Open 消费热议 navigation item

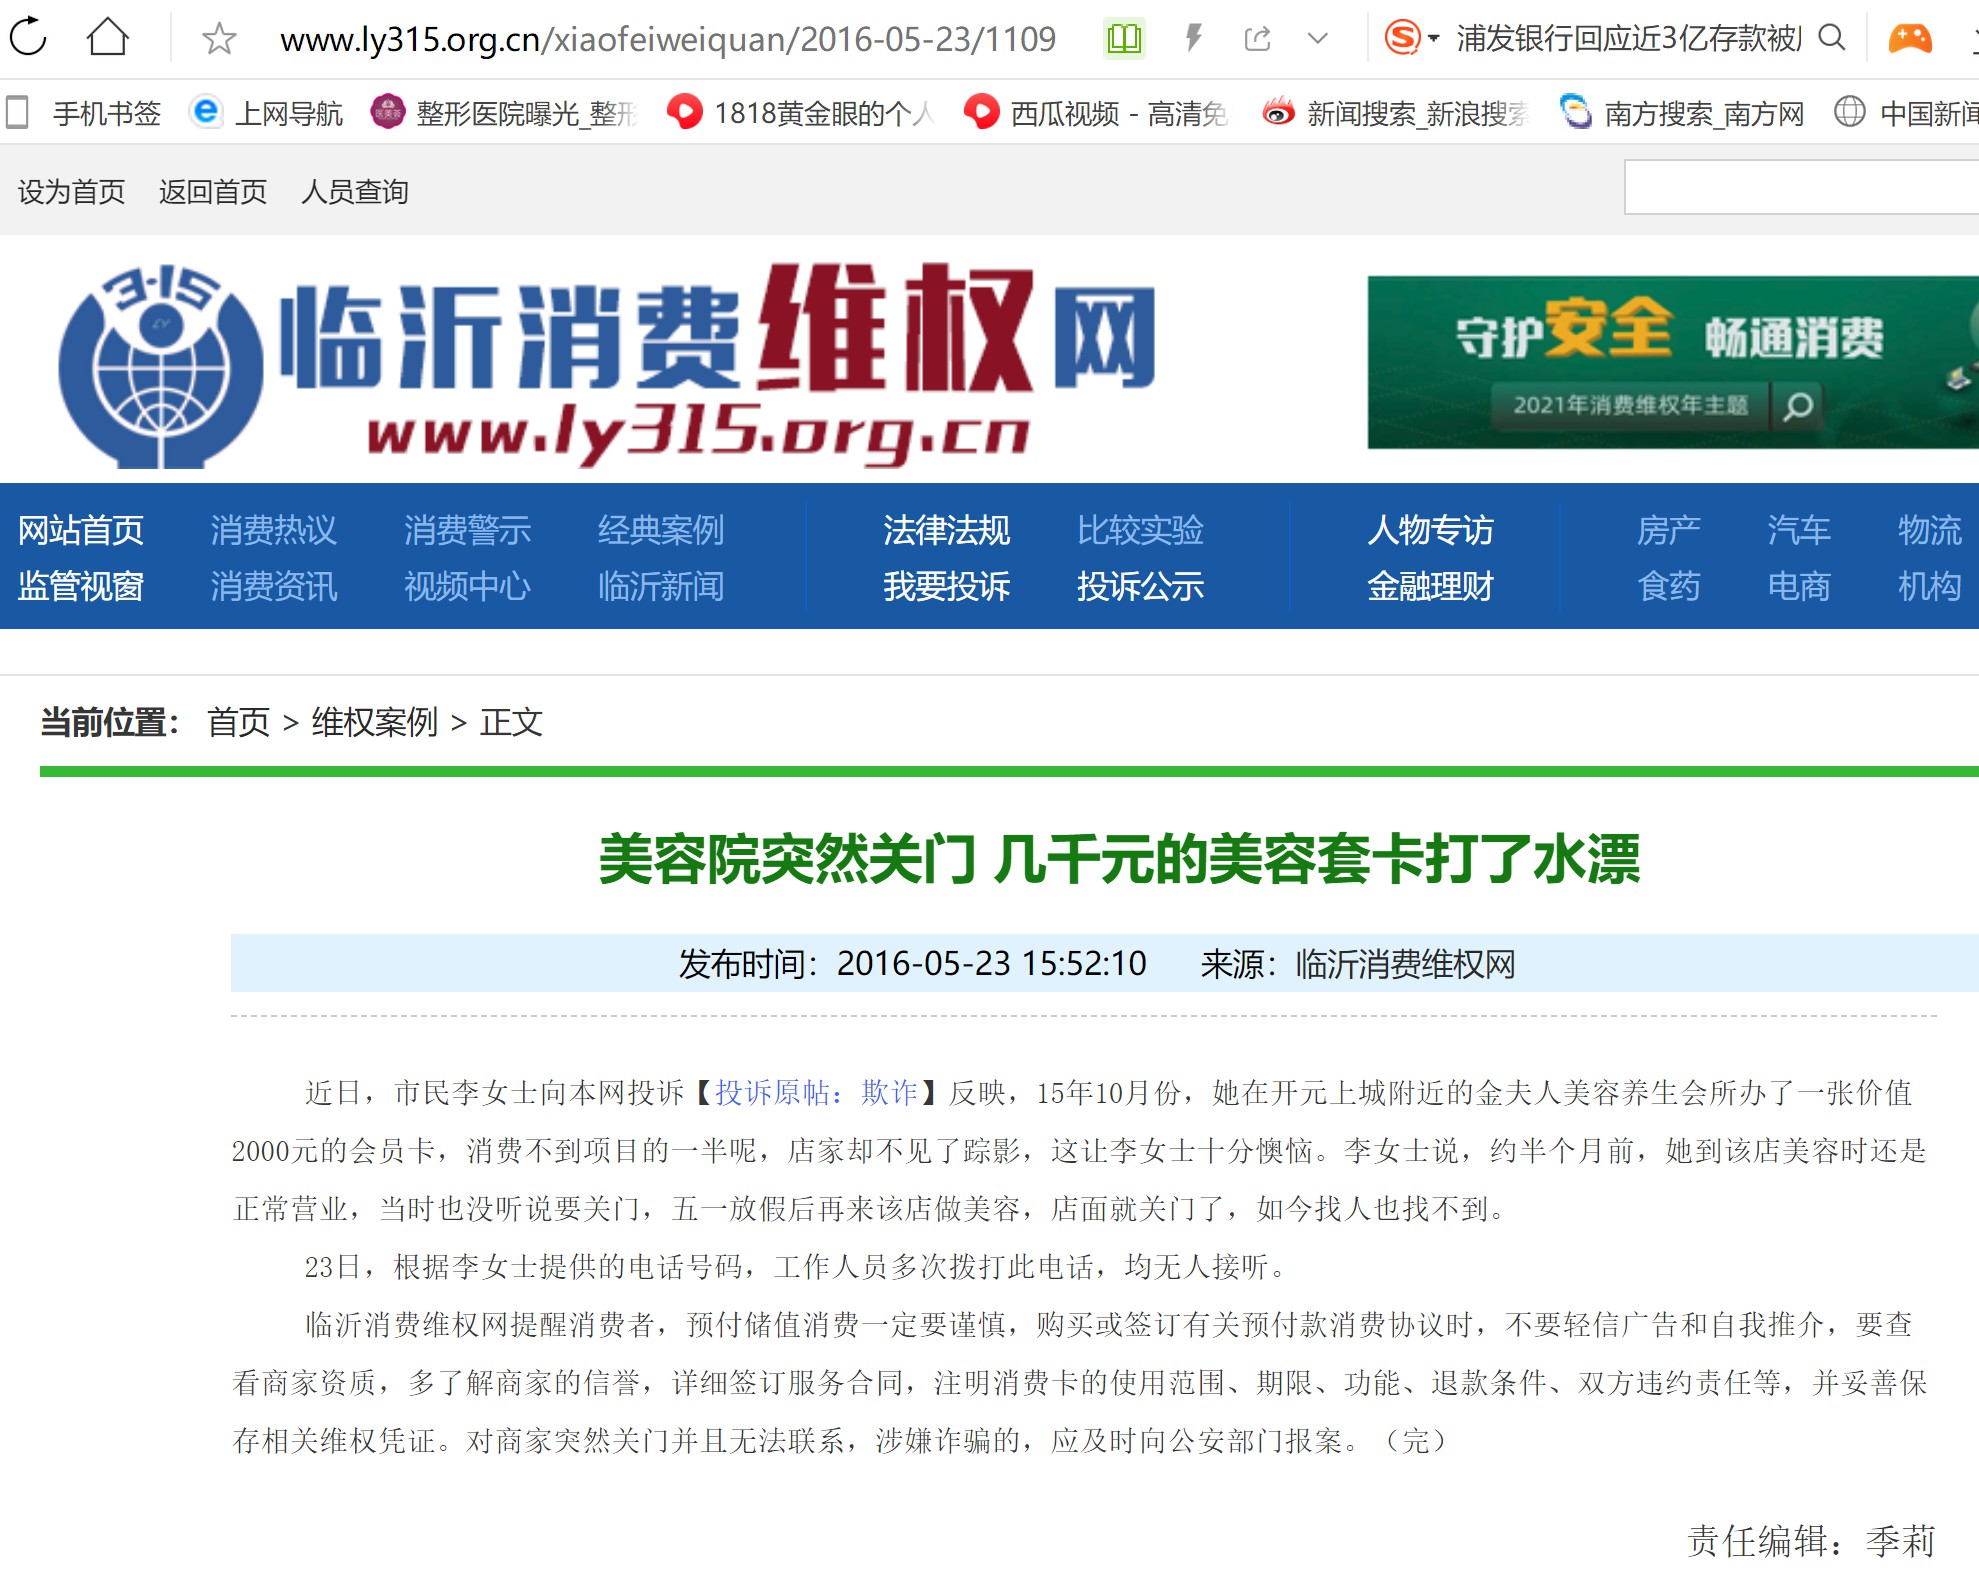(x=274, y=530)
